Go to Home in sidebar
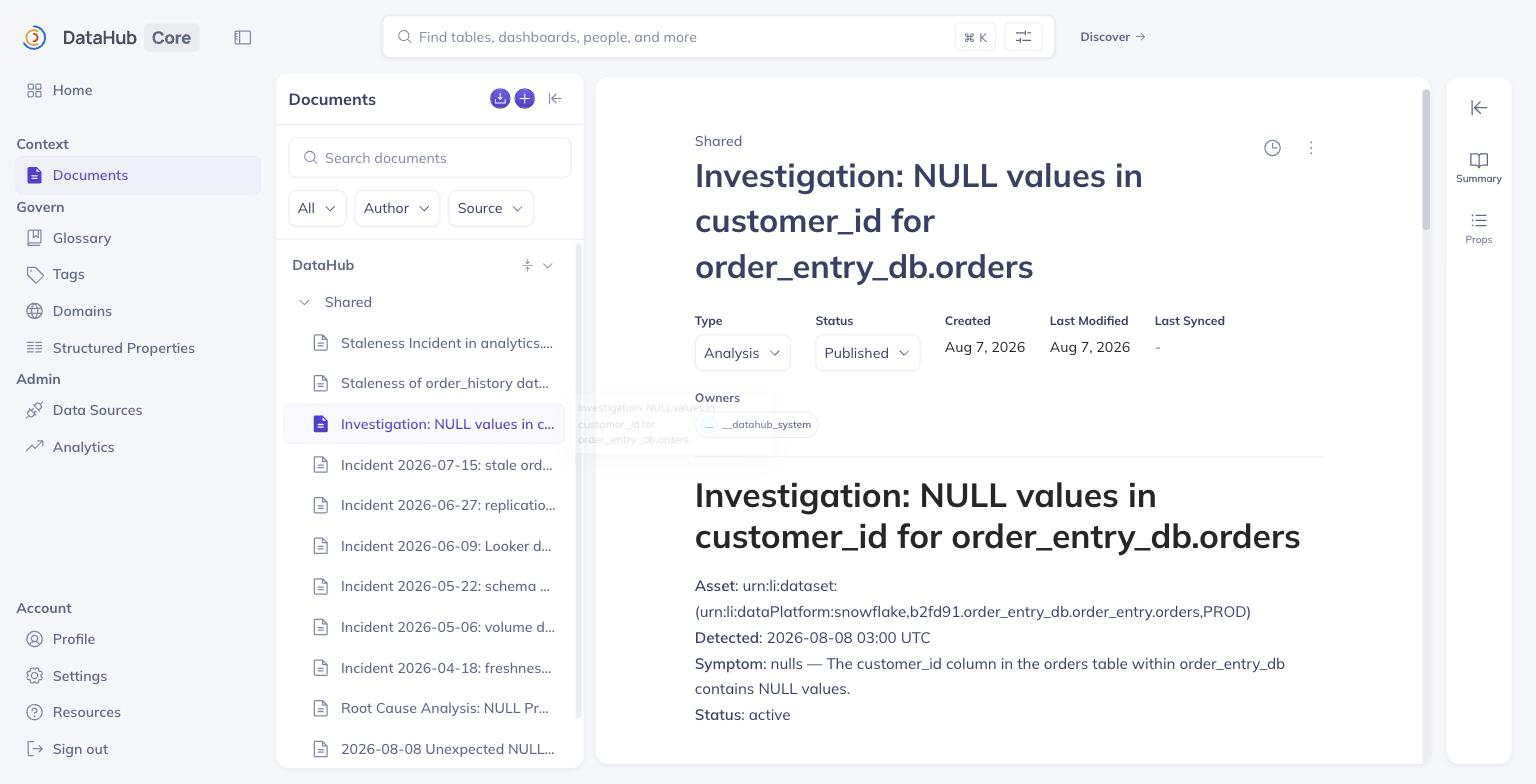 point(138,90)
